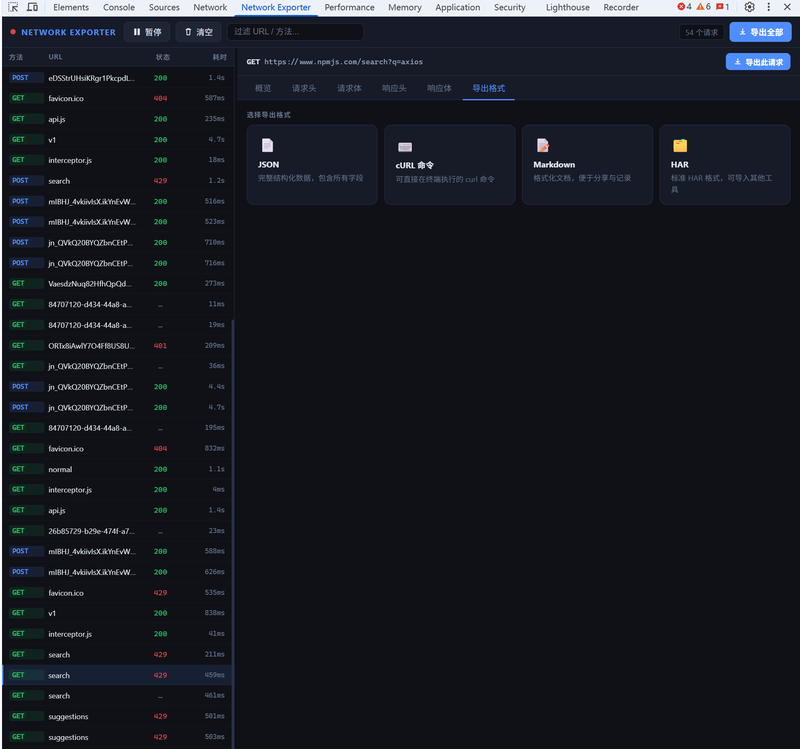The image size is (800, 749).
Task: Select the 26b85729-b29e-474f-a7 request row
Action: [117, 531]
